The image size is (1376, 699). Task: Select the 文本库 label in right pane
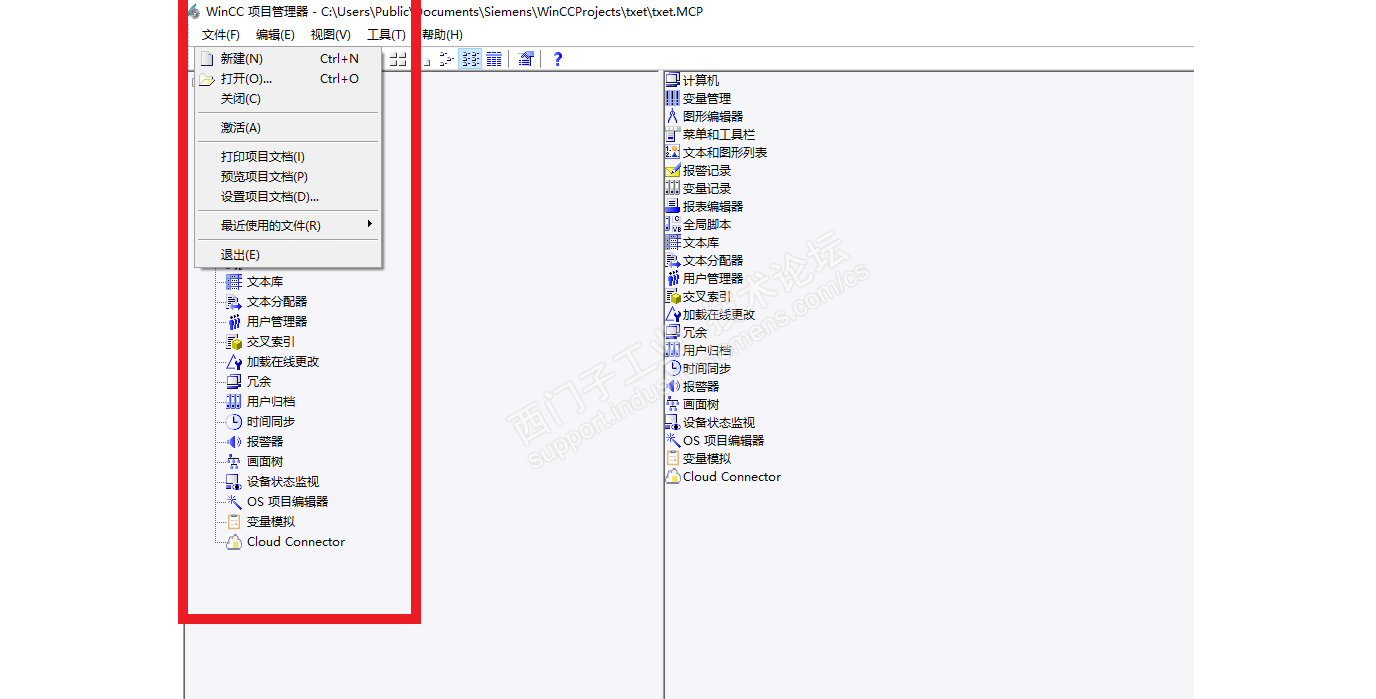pos(701,243)
